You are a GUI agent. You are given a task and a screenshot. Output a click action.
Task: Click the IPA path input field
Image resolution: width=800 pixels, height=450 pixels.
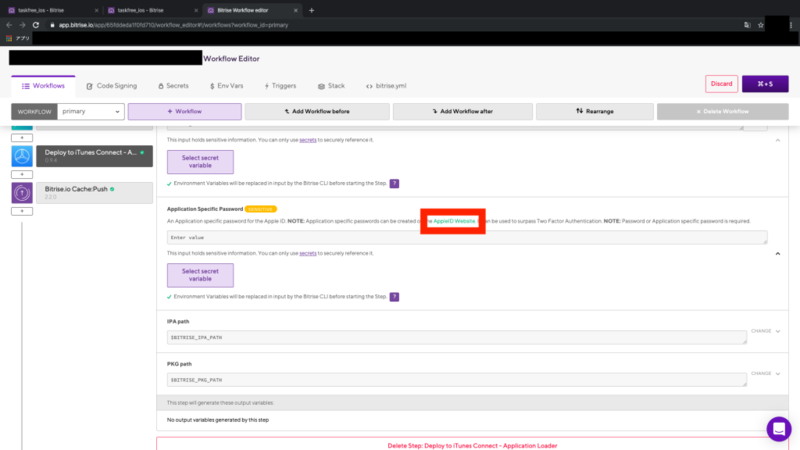coord(457,337)
